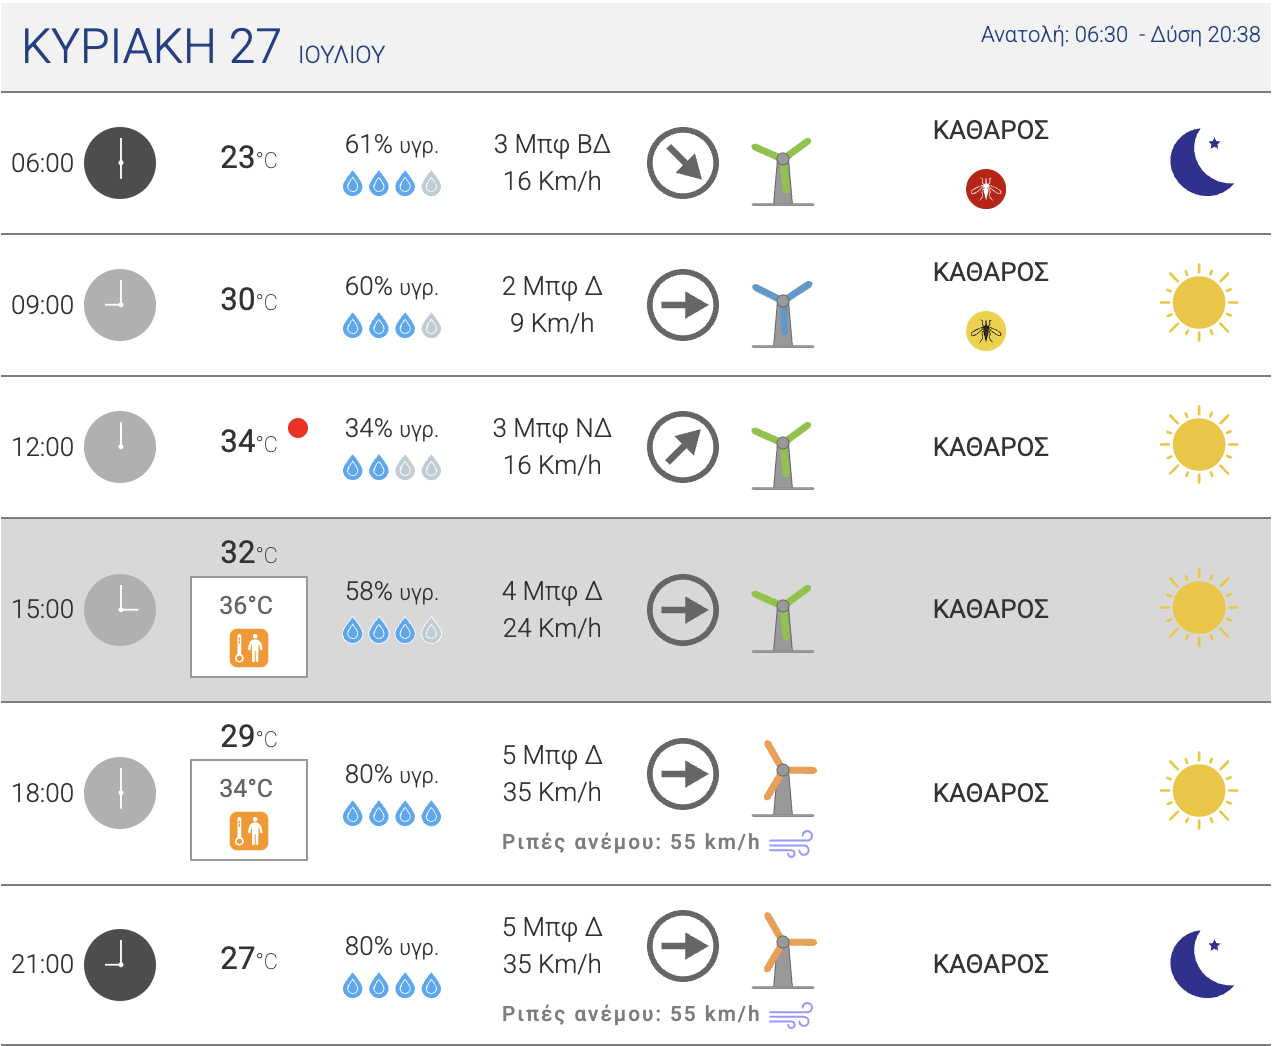This screenshot has height=1046, width=1274.
Task: Click the 34°C feels-like box at 18:00
Action: 249,810
